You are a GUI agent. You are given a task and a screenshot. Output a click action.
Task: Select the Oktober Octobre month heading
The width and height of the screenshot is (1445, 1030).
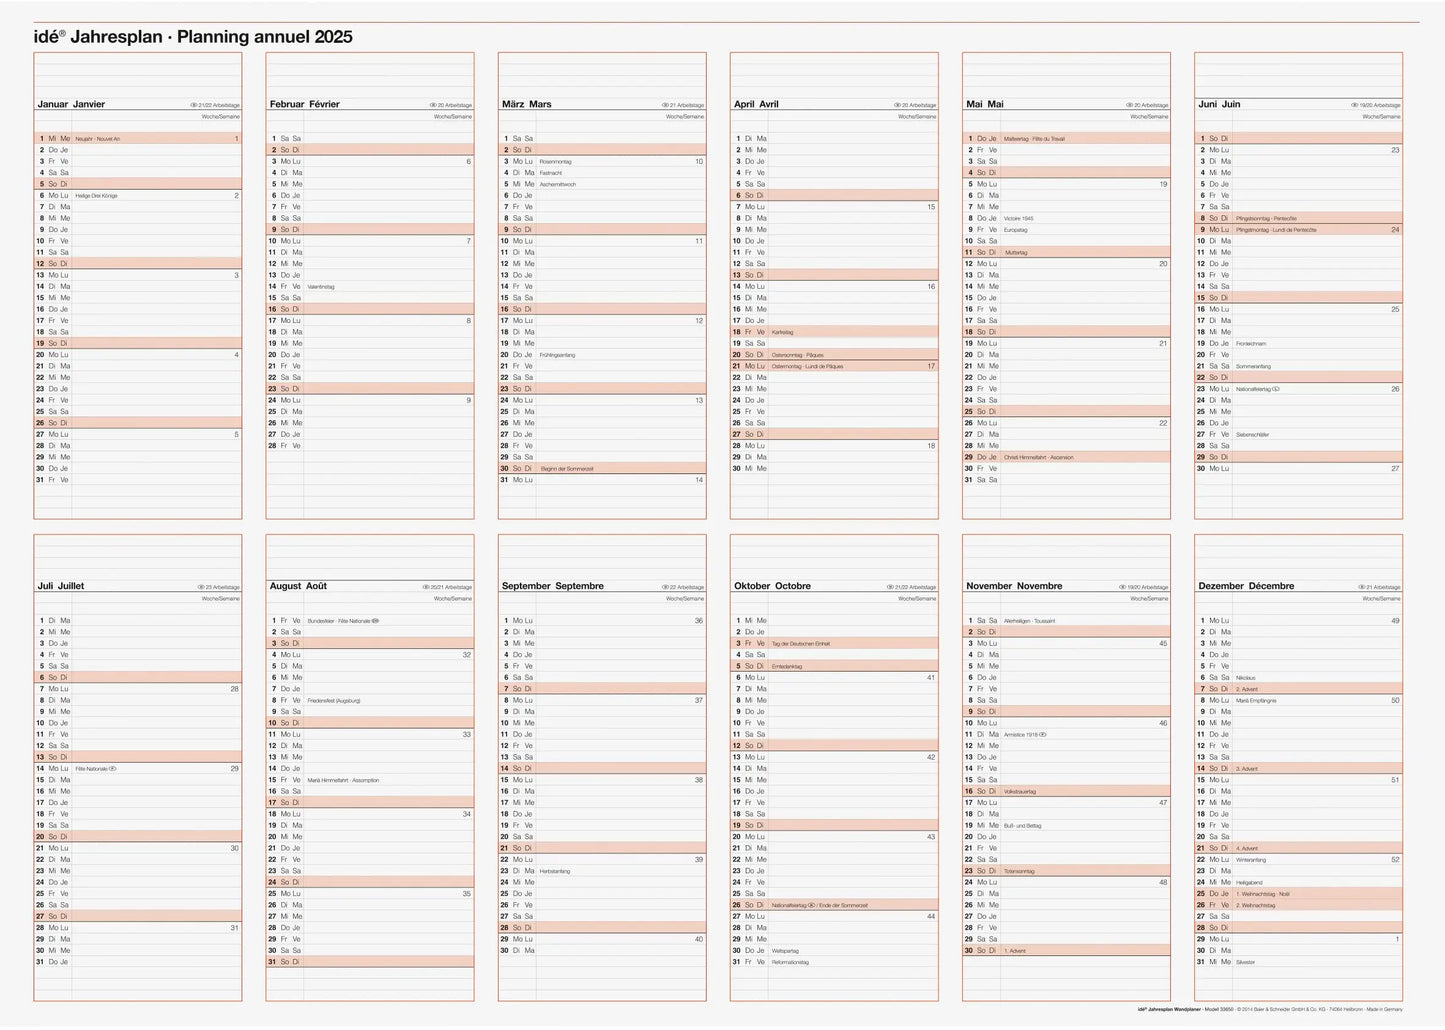coord(772,586)
